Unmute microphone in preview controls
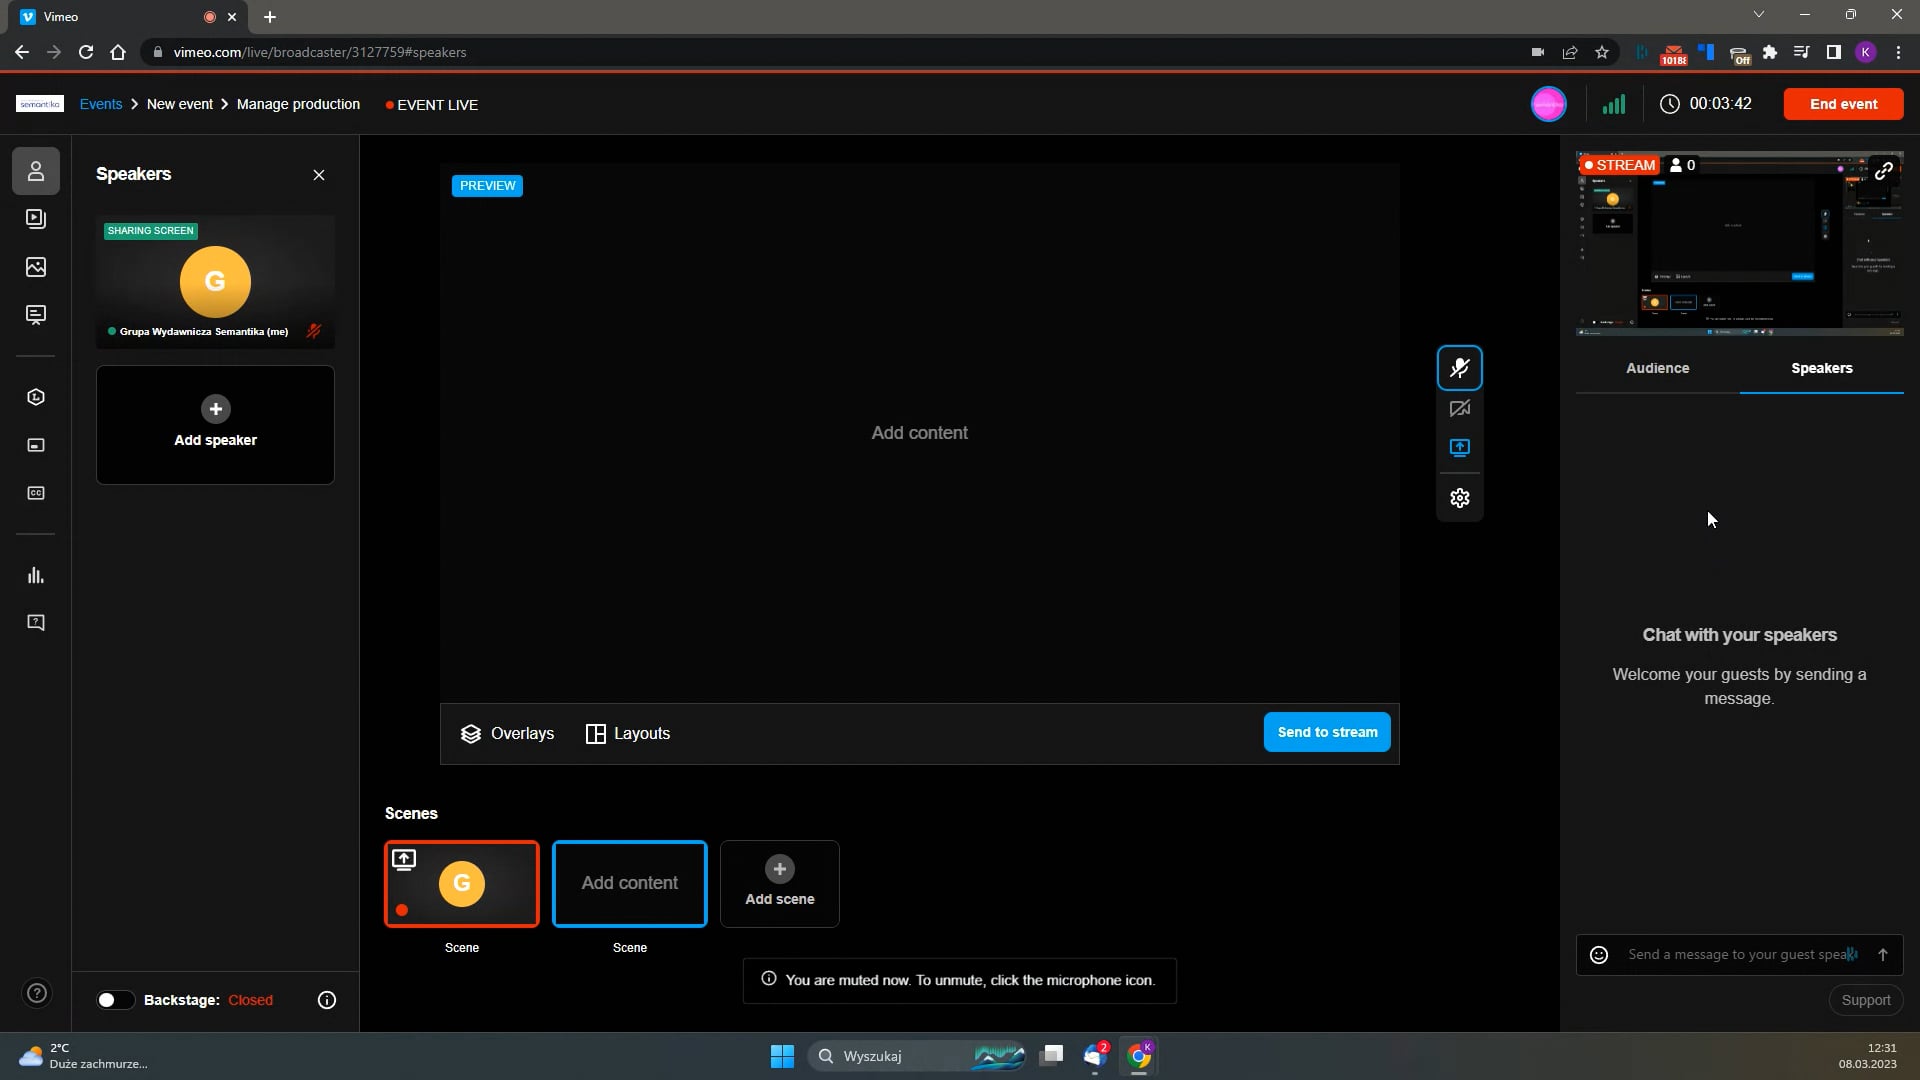Image resolution: width=1920 pixels, height=1080 pixels. coord(1460,368)
